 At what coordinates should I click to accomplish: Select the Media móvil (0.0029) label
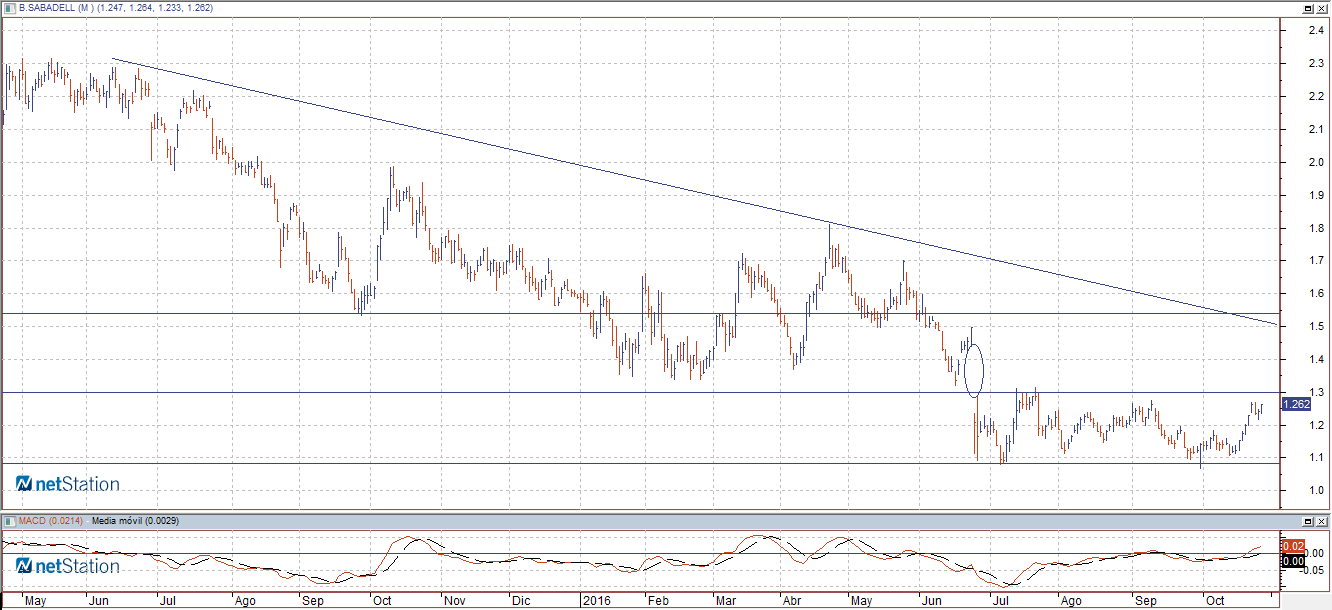tap(135, 521)
